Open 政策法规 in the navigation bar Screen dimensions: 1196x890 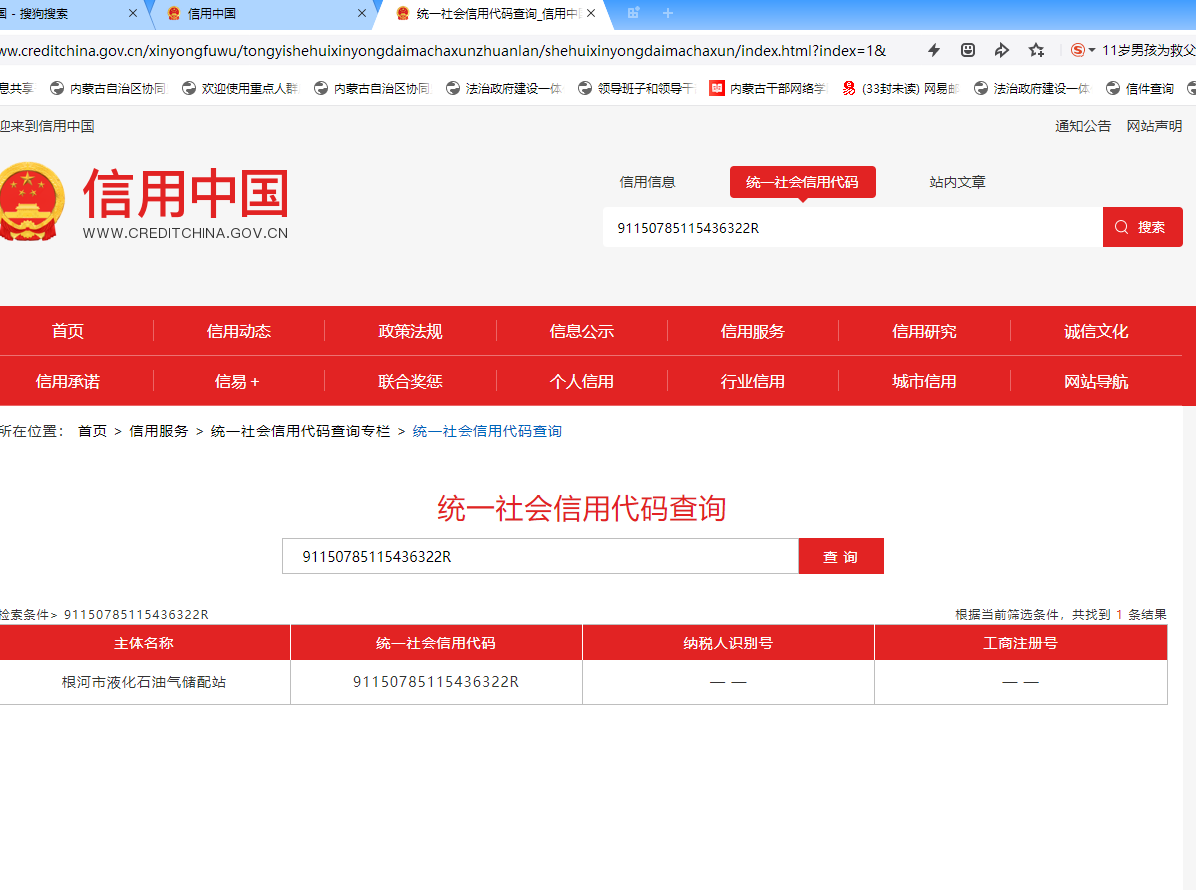(x=410, y=331)
